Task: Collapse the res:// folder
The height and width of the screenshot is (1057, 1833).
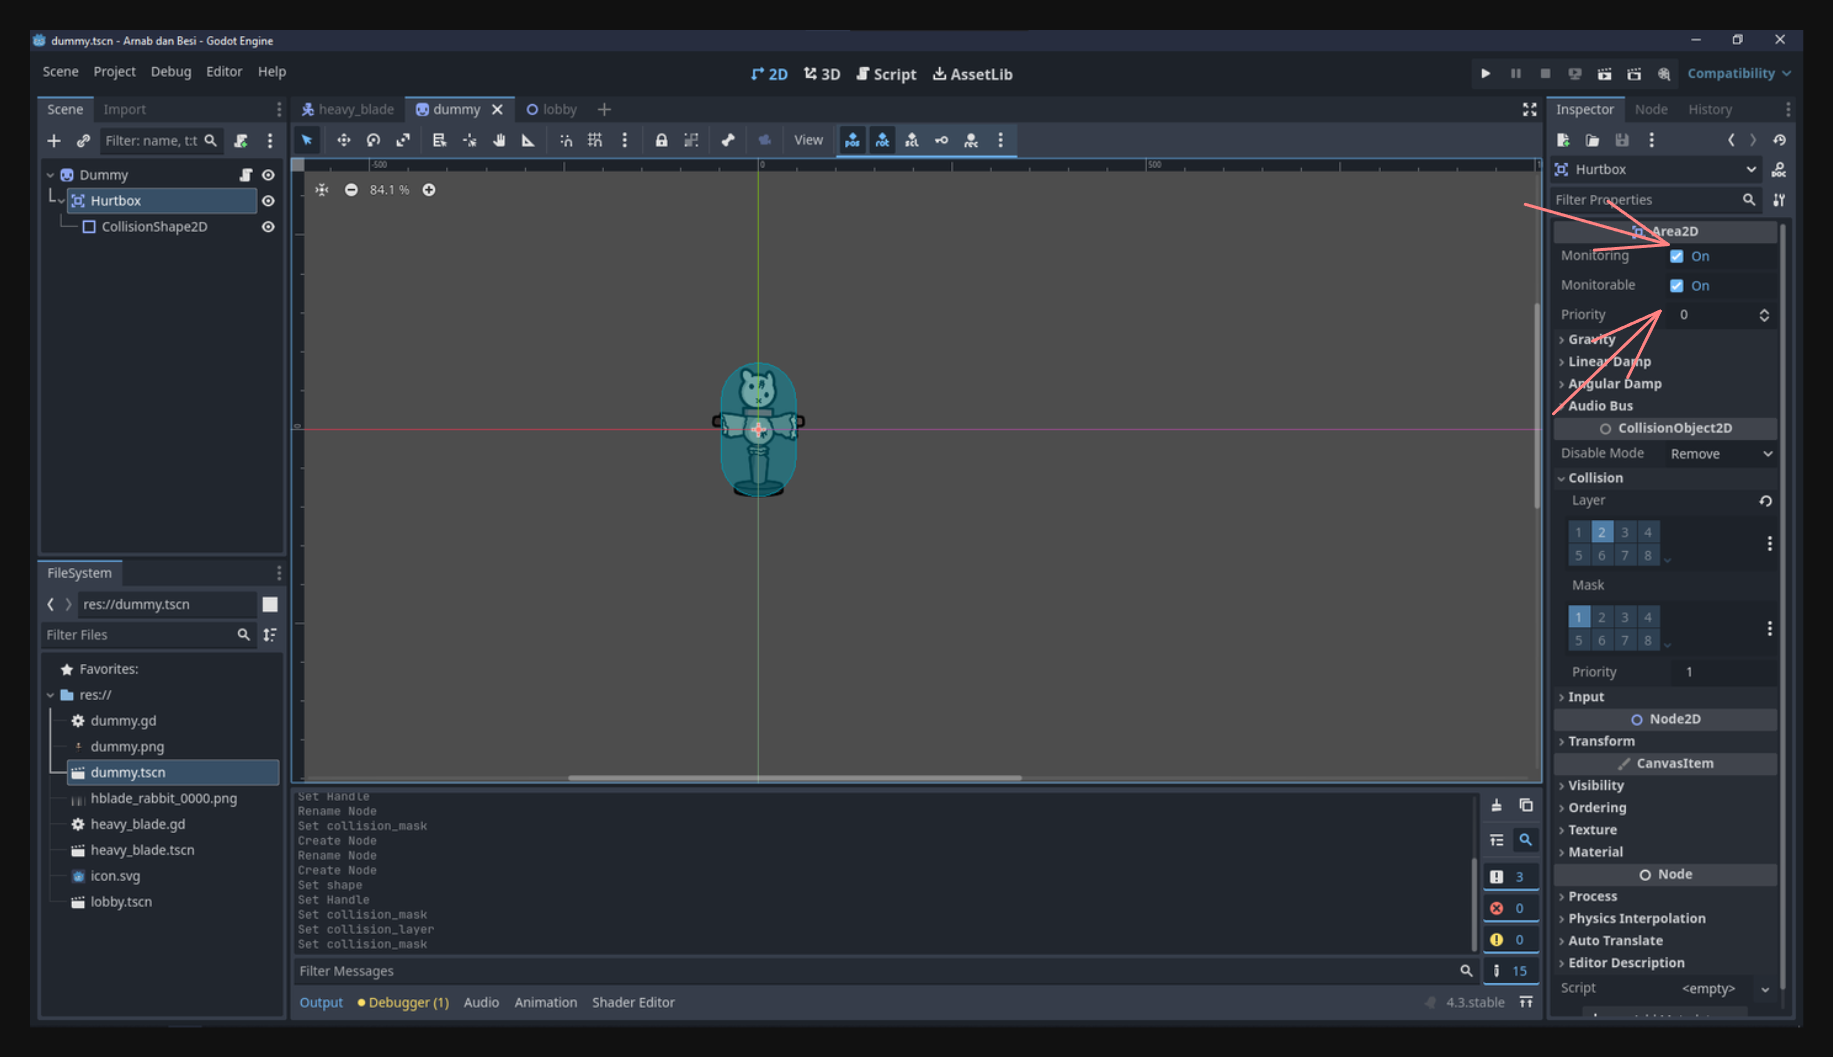Action: (51, 695)
